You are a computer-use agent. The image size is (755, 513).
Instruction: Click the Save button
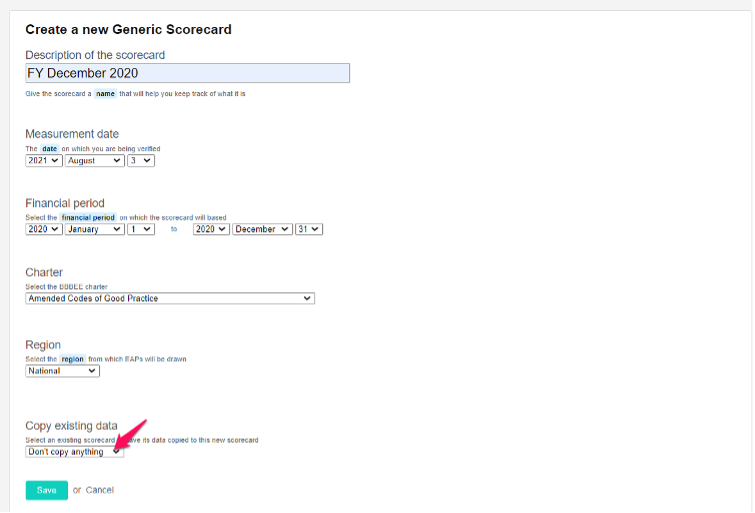pos(47,490)
